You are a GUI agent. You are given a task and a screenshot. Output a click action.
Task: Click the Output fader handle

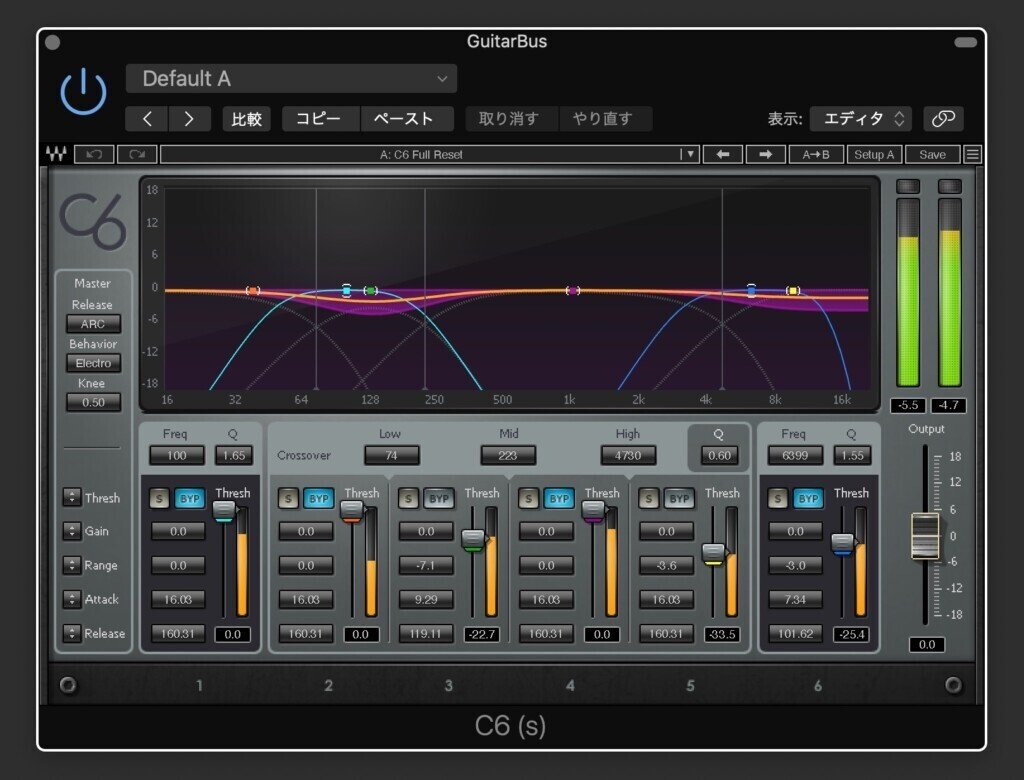pyautogui.click(x=925, y=536)
